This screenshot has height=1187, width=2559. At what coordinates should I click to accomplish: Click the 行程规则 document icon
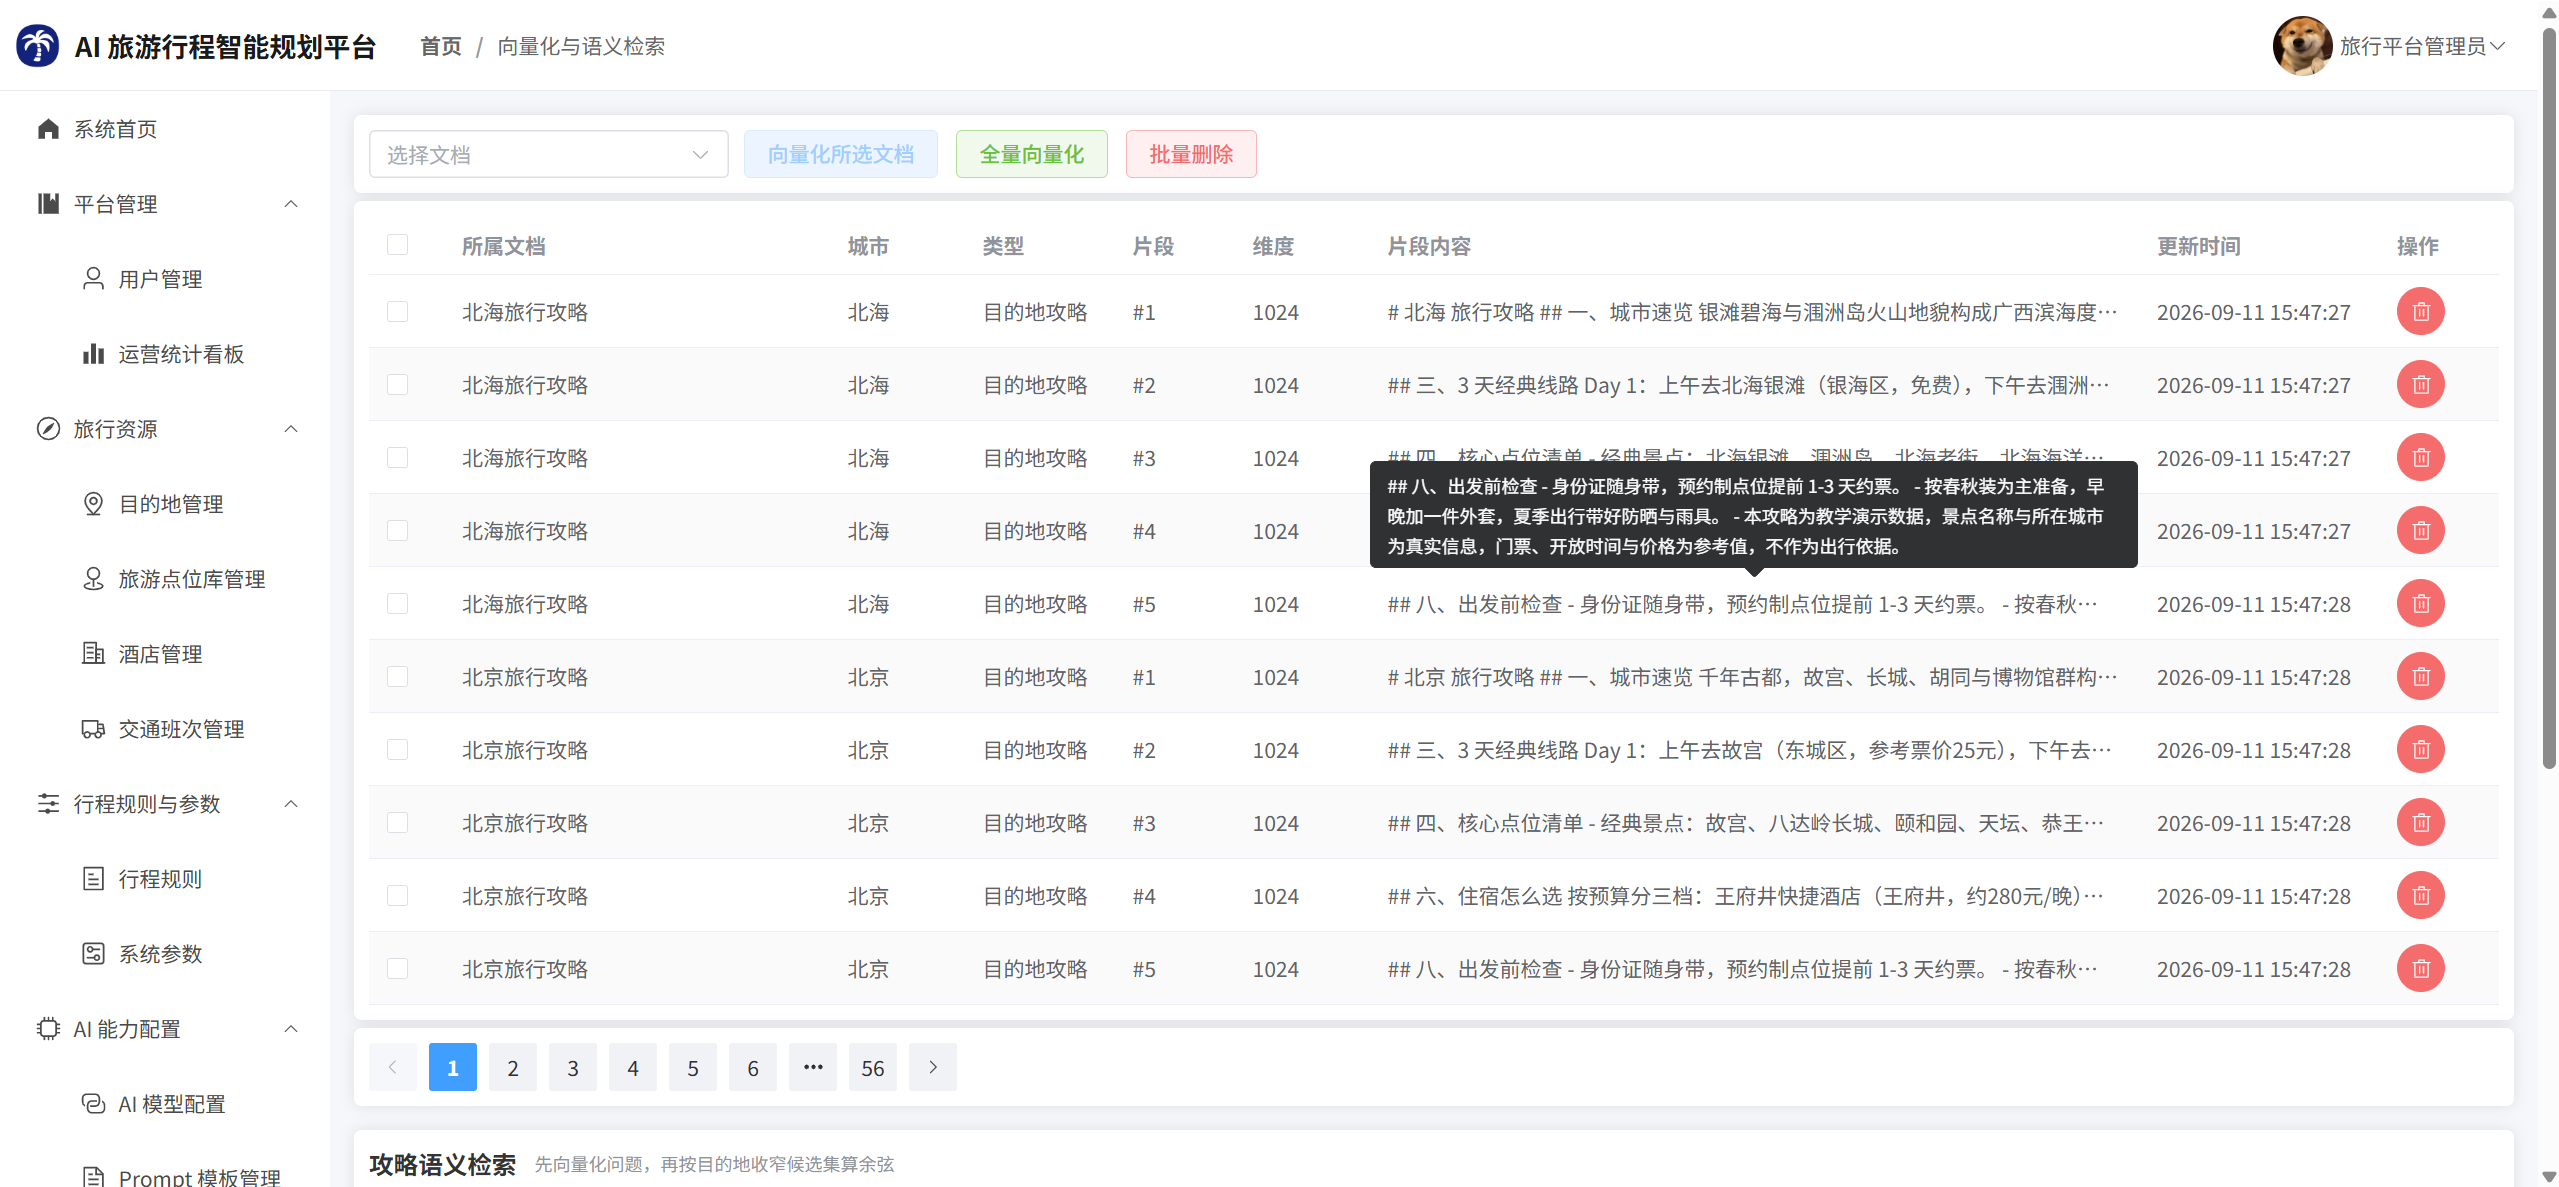pos(93,879)
